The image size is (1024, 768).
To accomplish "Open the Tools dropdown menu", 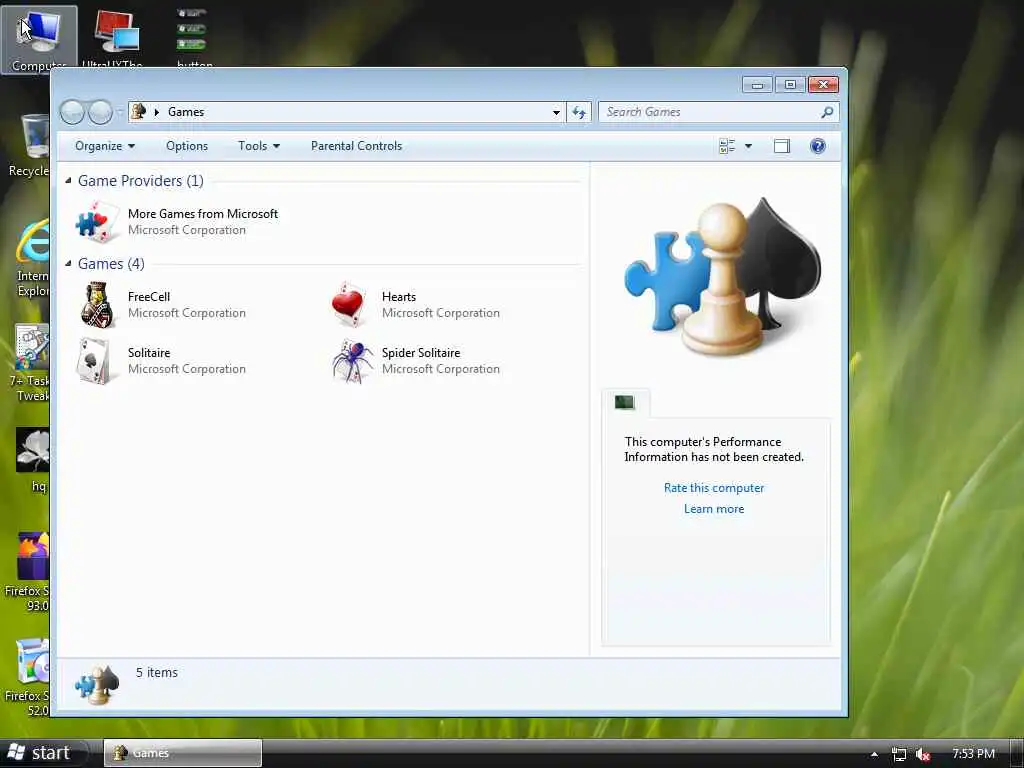I will [x=259, y=146].
